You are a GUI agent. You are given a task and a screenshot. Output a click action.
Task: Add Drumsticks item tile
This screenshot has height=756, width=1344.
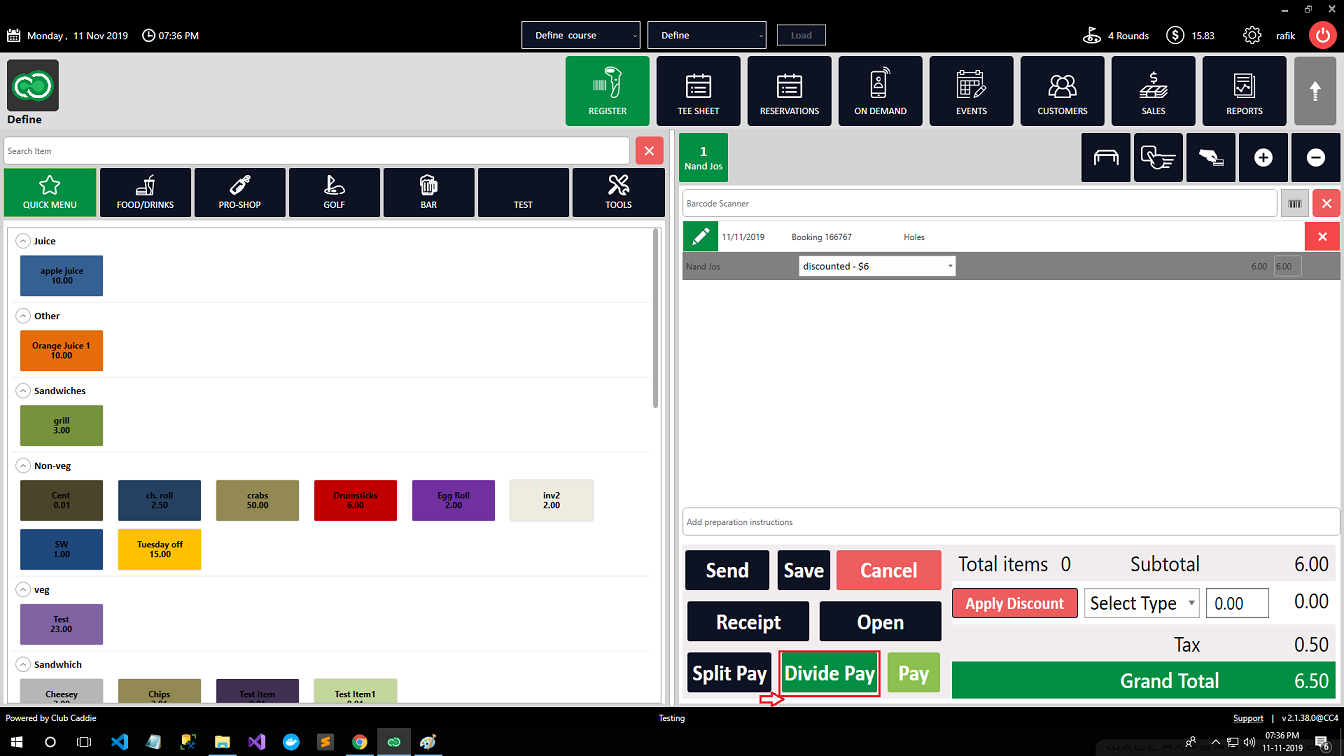coord(355,500)
